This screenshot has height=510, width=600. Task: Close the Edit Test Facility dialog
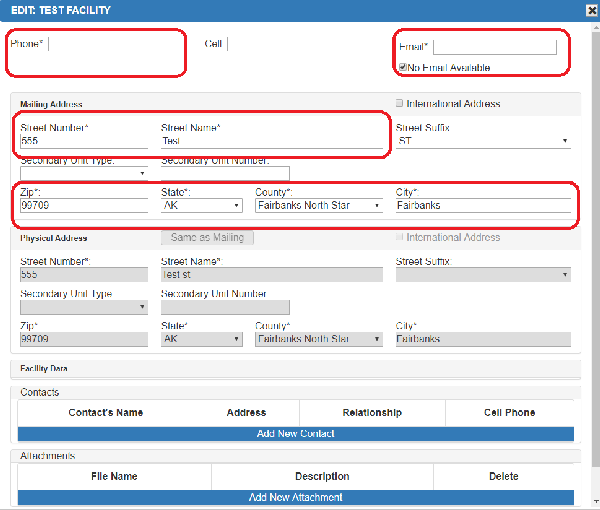coord(590,10)
